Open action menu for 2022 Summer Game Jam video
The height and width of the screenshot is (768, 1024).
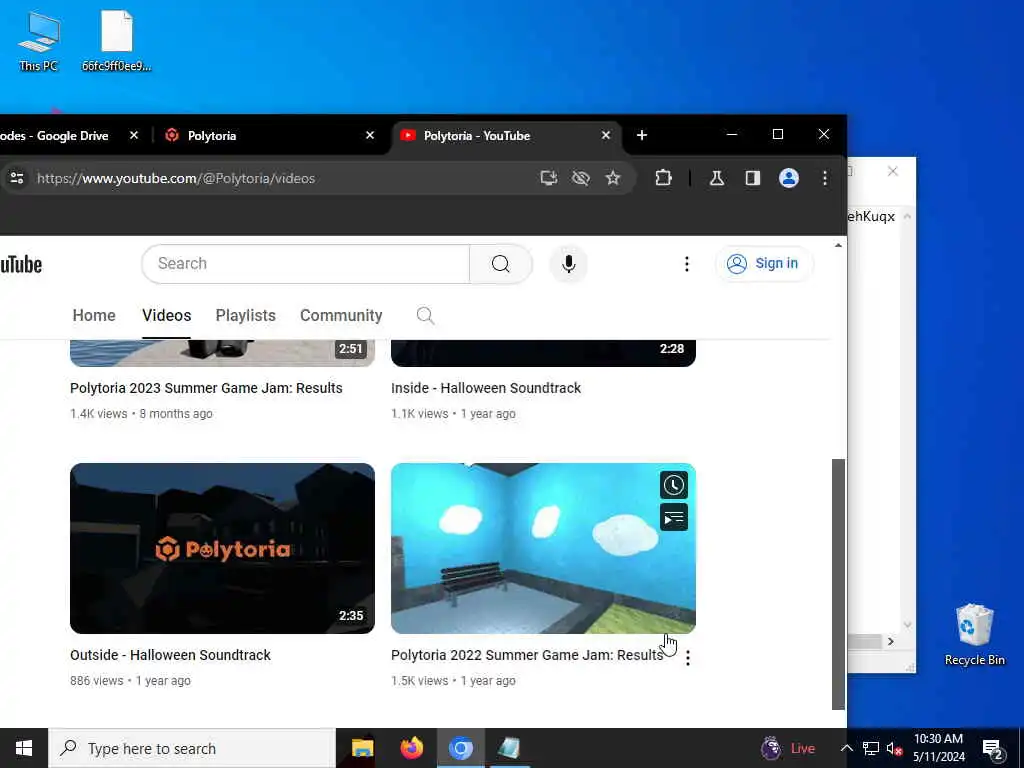click(x=688, y=658)
